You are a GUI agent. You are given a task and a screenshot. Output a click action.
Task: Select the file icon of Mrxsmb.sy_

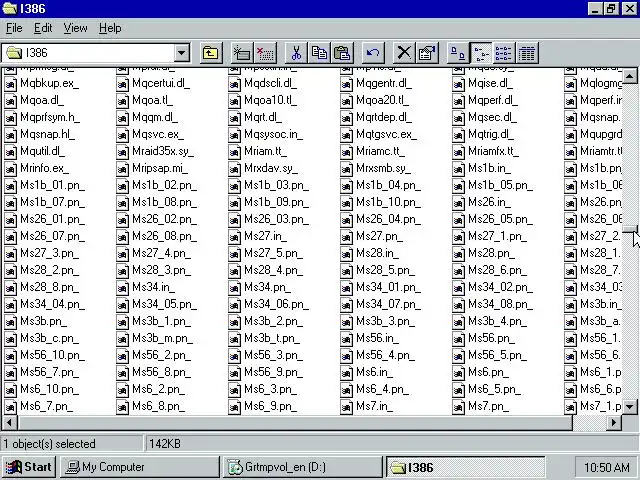(x=346, y=169)
